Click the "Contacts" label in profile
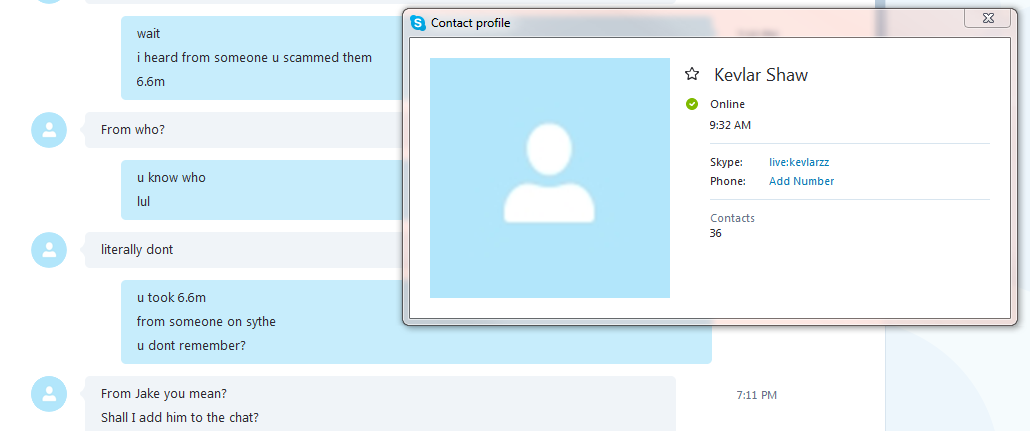This screenshot has height=431, width=1030. click(732, 218)
